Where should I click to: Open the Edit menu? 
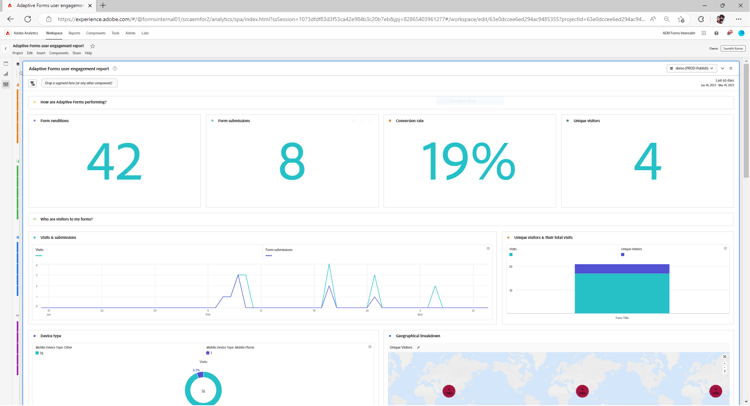point(30,53)
